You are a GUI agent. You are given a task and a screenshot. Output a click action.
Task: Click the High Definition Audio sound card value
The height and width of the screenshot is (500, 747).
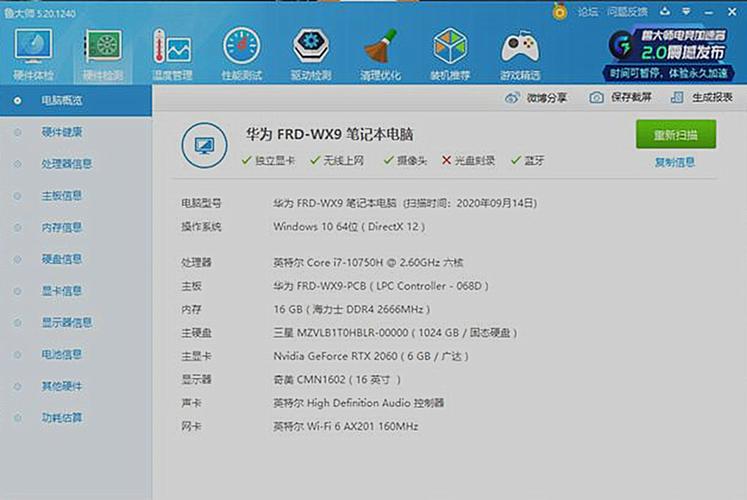[359, 403]
